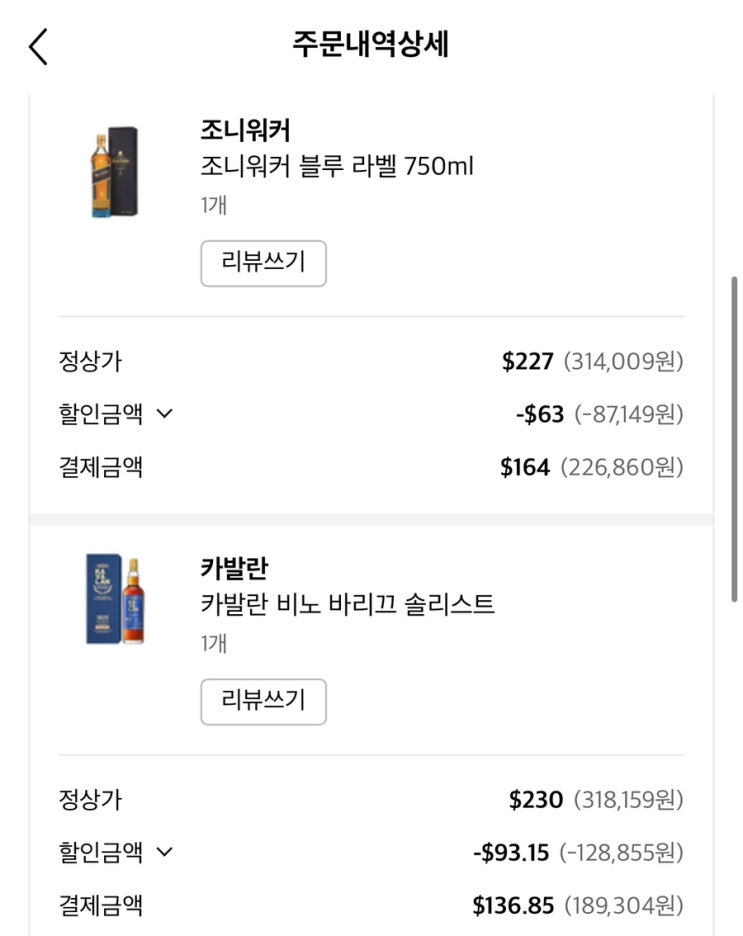Click the 1개 quantity under 조니워커 블루 라벨
Image resolution: width=743 pixels, height=936 pixels.
tap(213, 205)
